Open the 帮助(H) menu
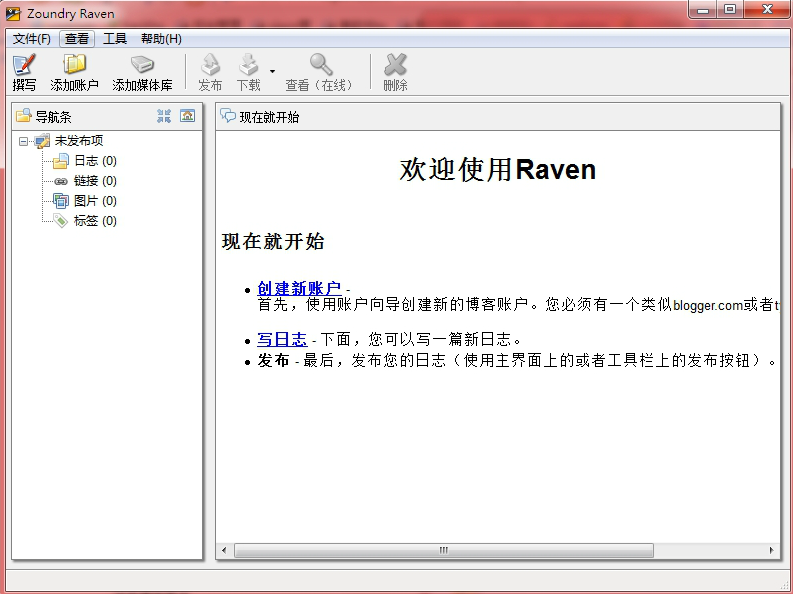The width and height of the screenshot is (793, 594). pos(161,39)
